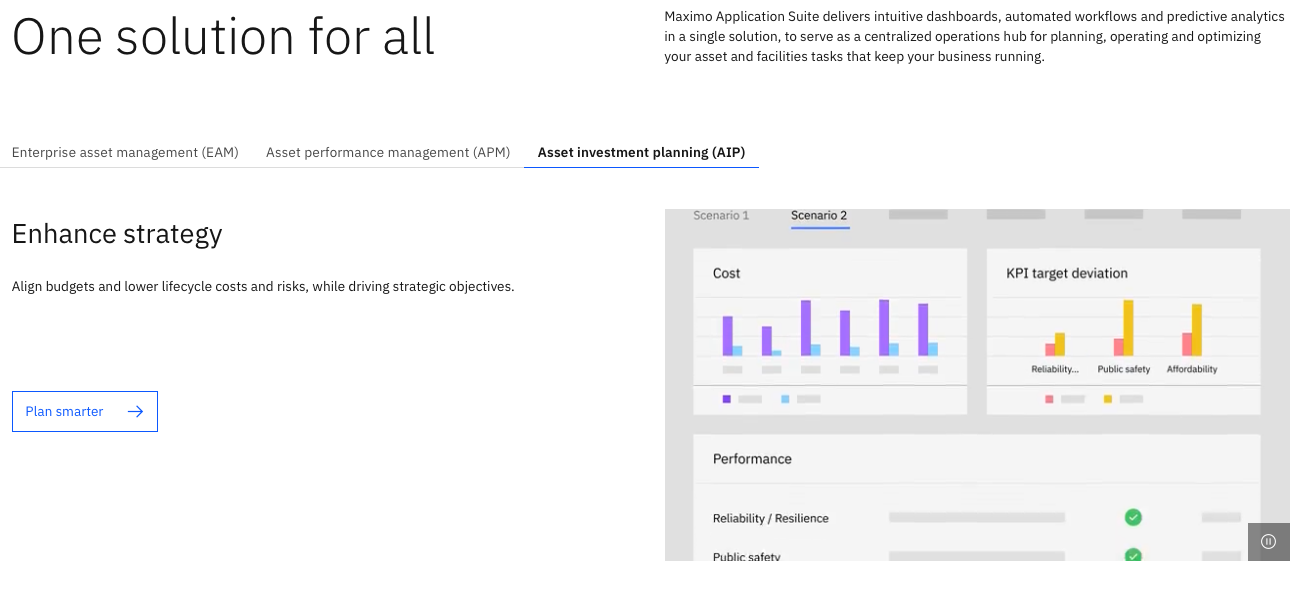Click the Reliability / Resilience row label
The height and width of the screenshot is (590, 1315).
click(x=770, y=518)
